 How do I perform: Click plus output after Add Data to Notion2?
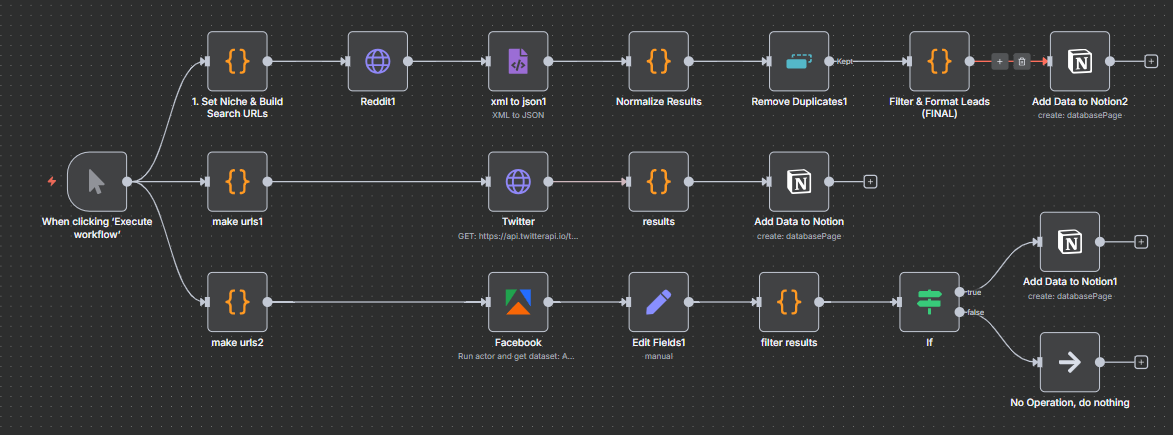tap(1151, 61)
